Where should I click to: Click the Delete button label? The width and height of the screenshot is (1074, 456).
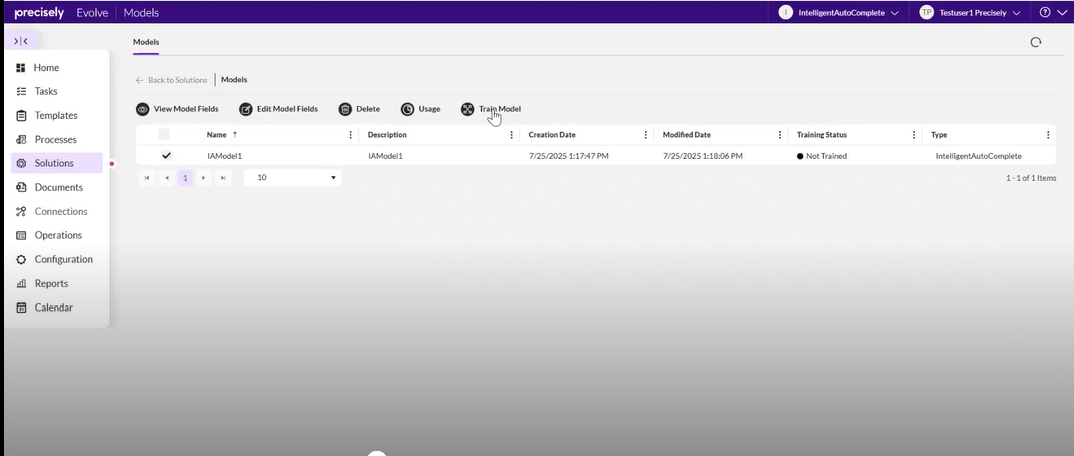point(368,109)
